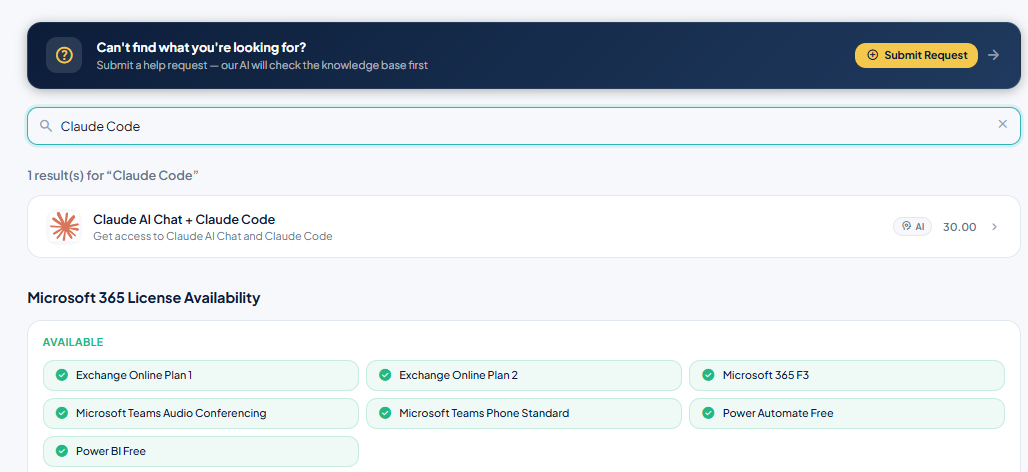Click green check beside Teams Phone Standard
Viewport: 1028px width, 472px height.
(385, 413)
